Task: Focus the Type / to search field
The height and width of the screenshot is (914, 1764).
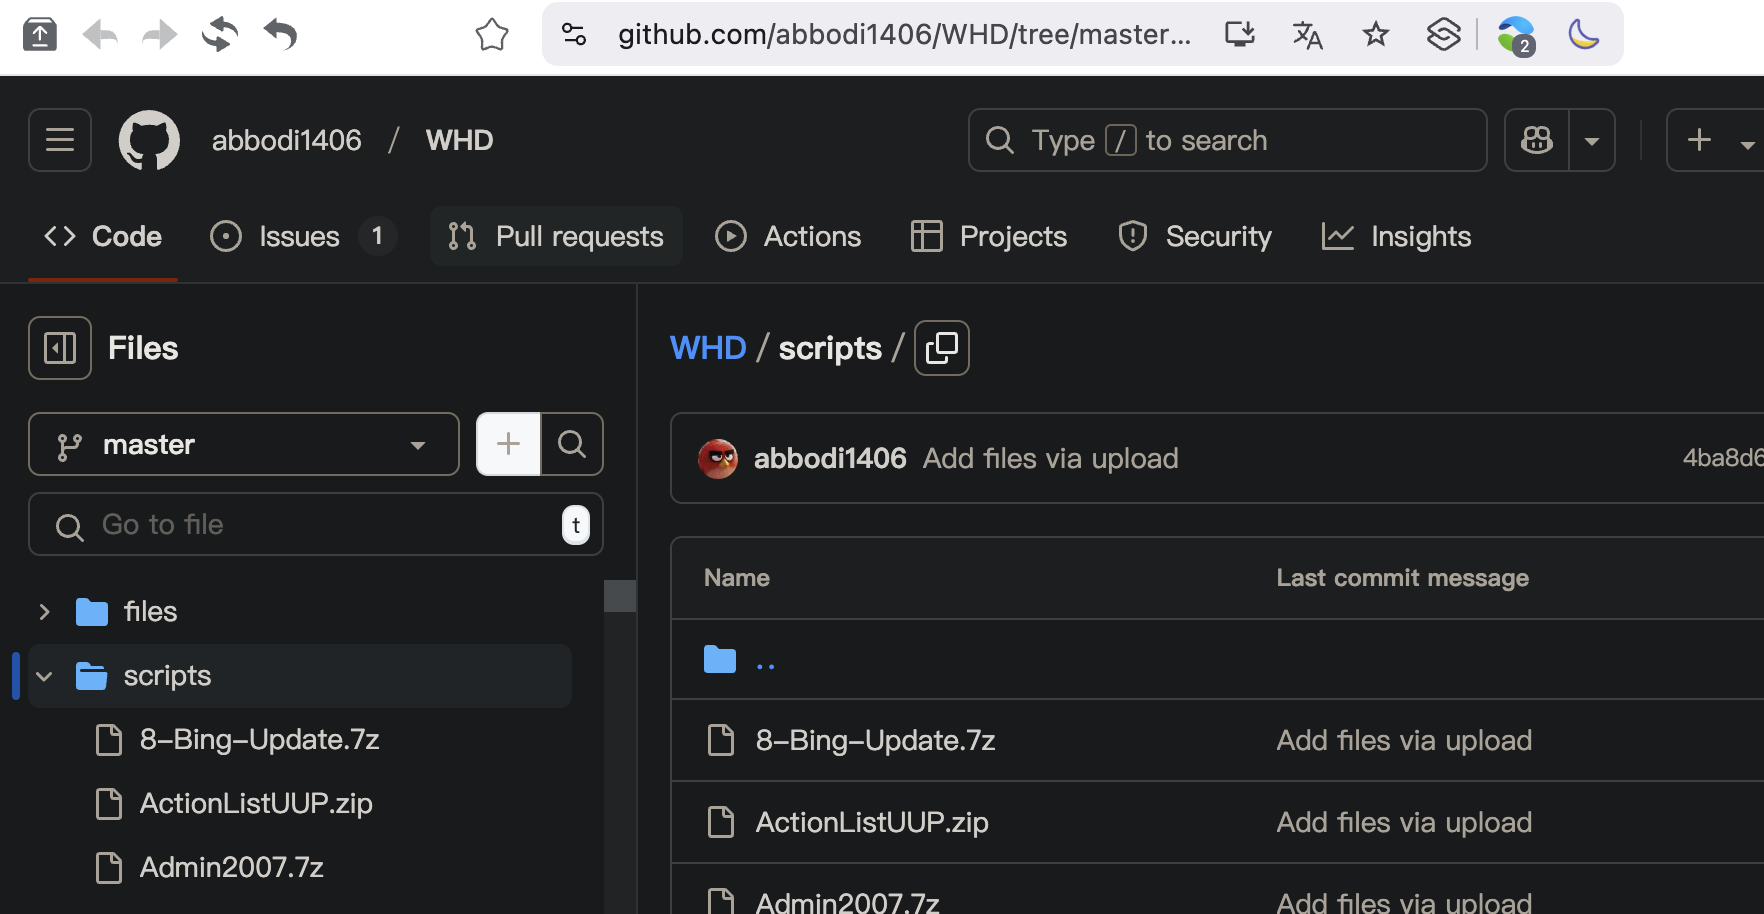Action: 1227,140
